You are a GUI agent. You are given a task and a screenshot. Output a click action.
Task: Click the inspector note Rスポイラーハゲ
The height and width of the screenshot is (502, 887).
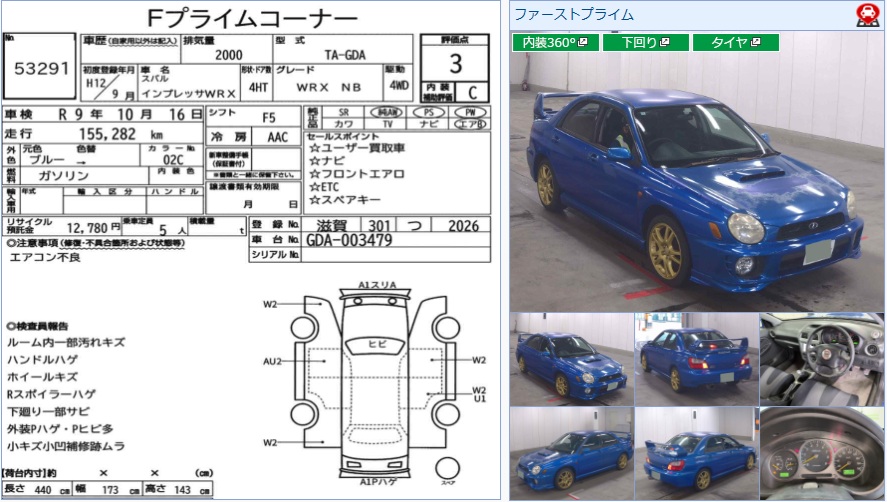(x=51, y=394)
